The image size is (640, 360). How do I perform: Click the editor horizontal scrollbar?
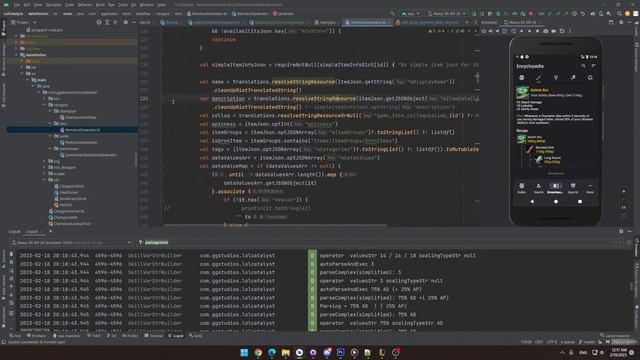pos(275,225)
